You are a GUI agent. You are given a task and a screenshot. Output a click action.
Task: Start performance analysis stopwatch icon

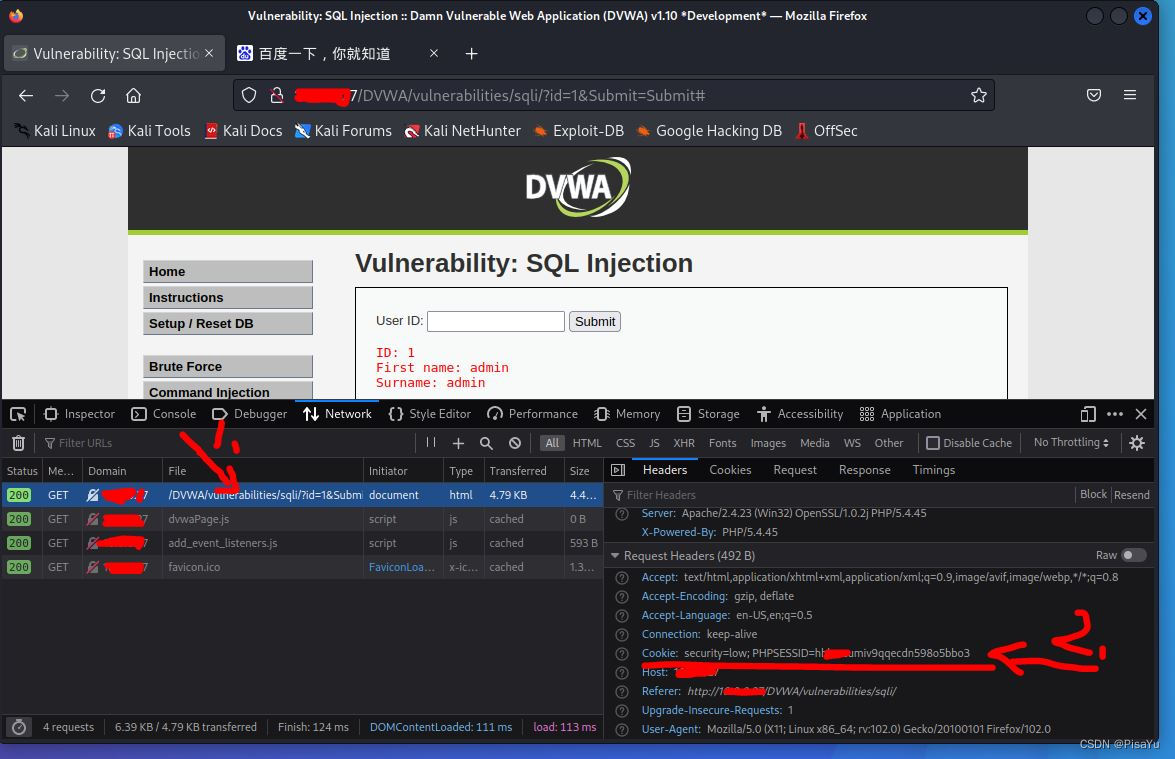[19, 727]
